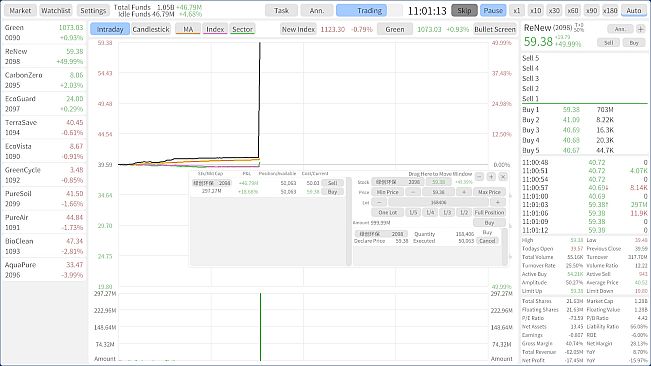Set simulation speed to x30

tap(554, 10)
